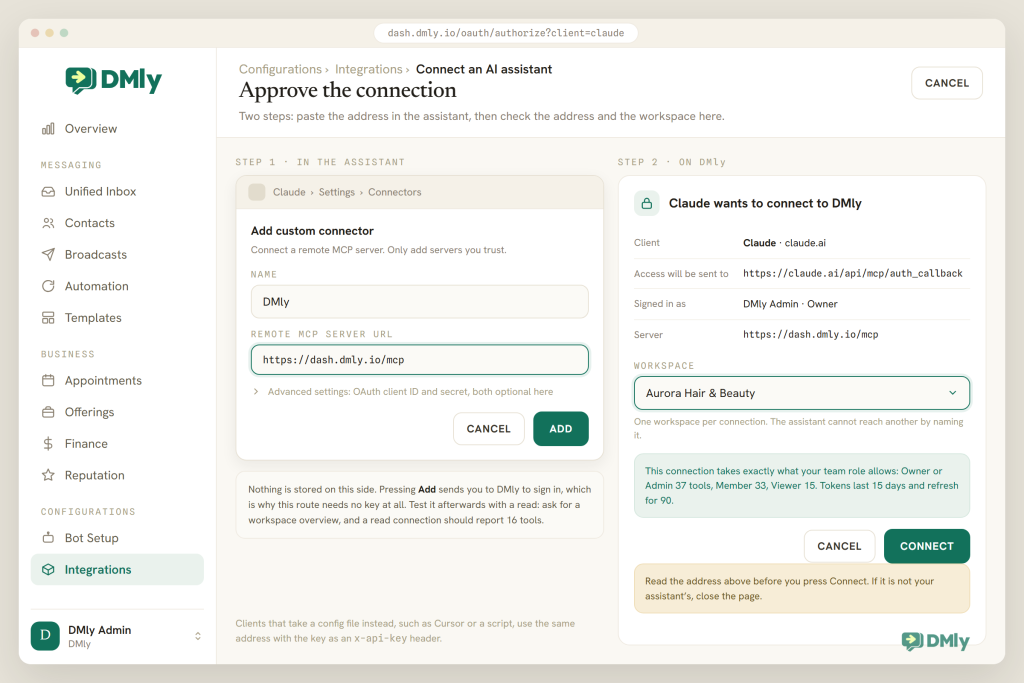This screenshot has width=1024, height=683.
Task: Click the Settings breadcrumb in connector header
Action: [x=336, y=192]
